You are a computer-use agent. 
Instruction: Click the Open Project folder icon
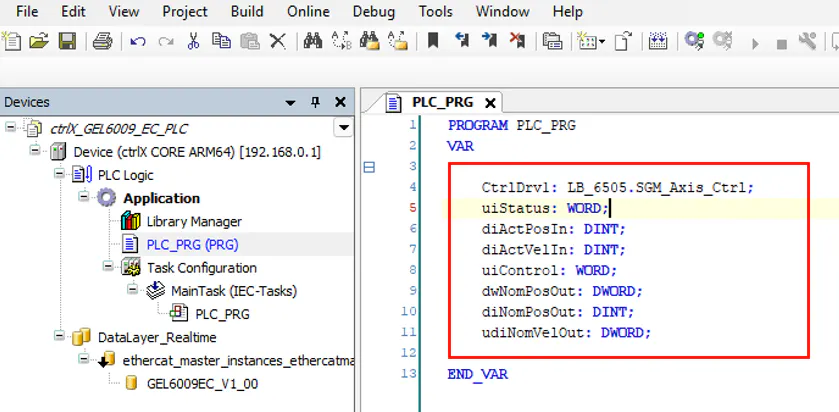click(x=39, y=42)
